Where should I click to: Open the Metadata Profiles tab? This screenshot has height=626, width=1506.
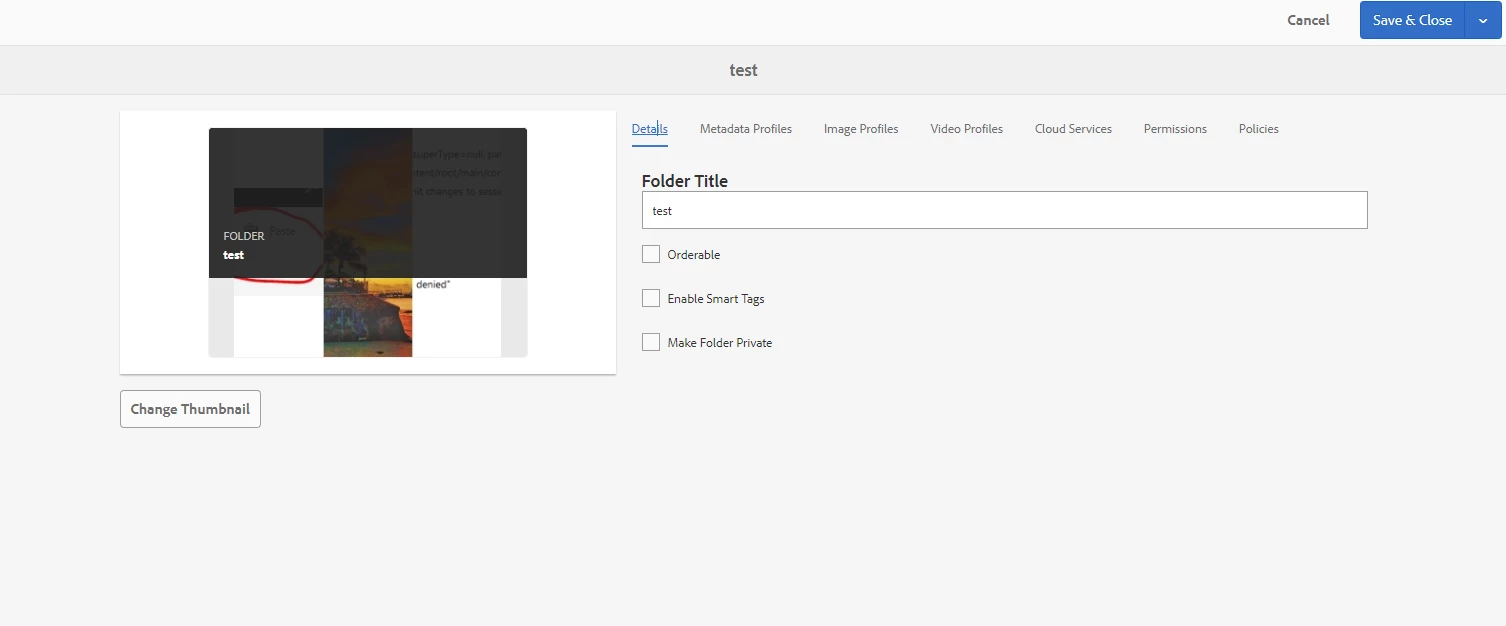point(746,129)
